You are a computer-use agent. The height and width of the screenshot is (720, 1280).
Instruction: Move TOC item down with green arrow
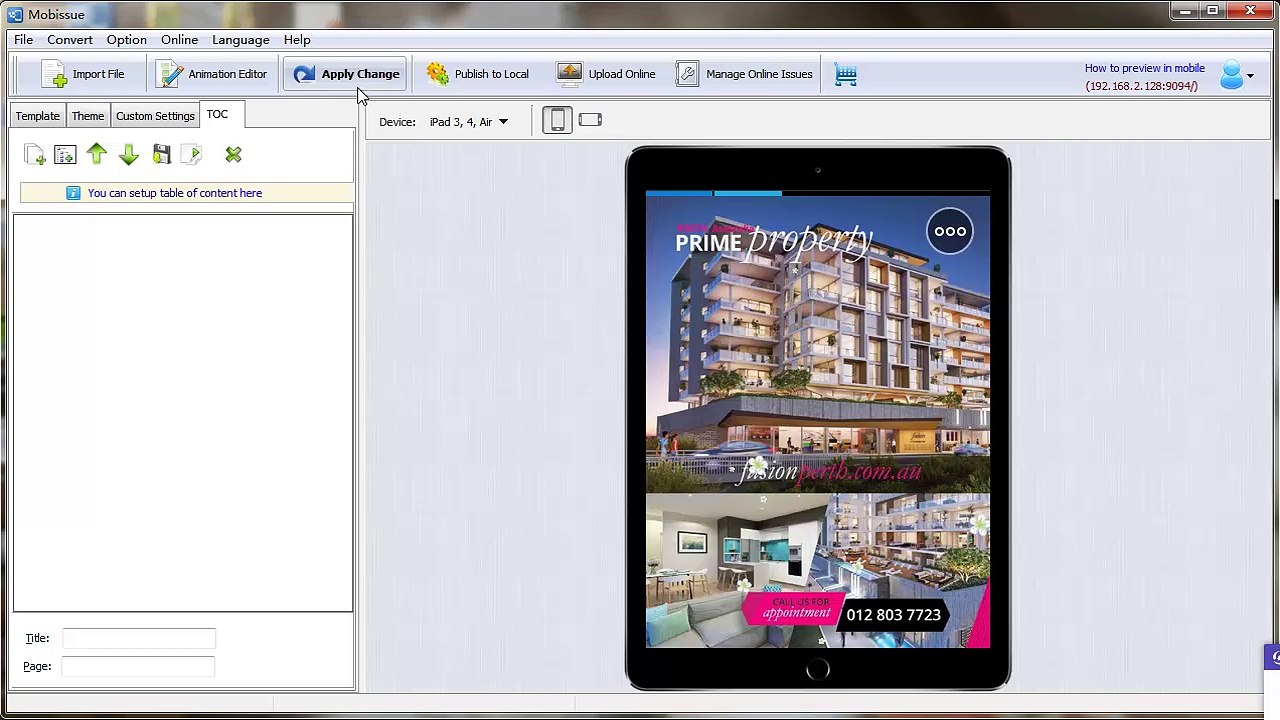click(129, 154)
